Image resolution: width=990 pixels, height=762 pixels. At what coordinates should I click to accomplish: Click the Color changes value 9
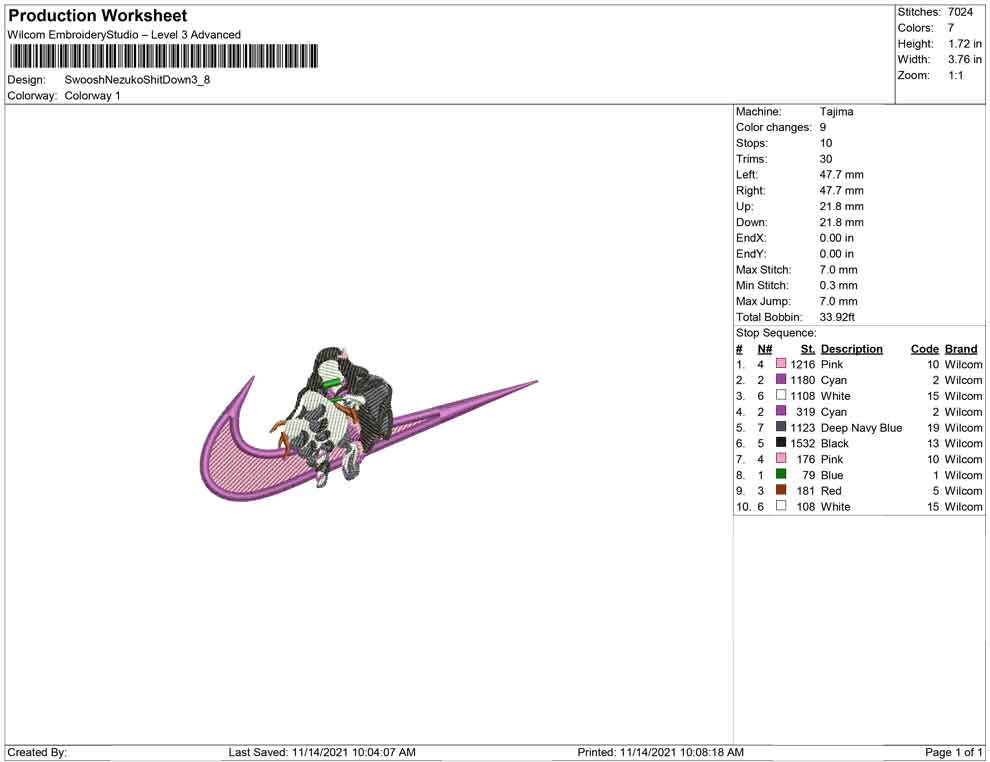click(x=823, y=128)
